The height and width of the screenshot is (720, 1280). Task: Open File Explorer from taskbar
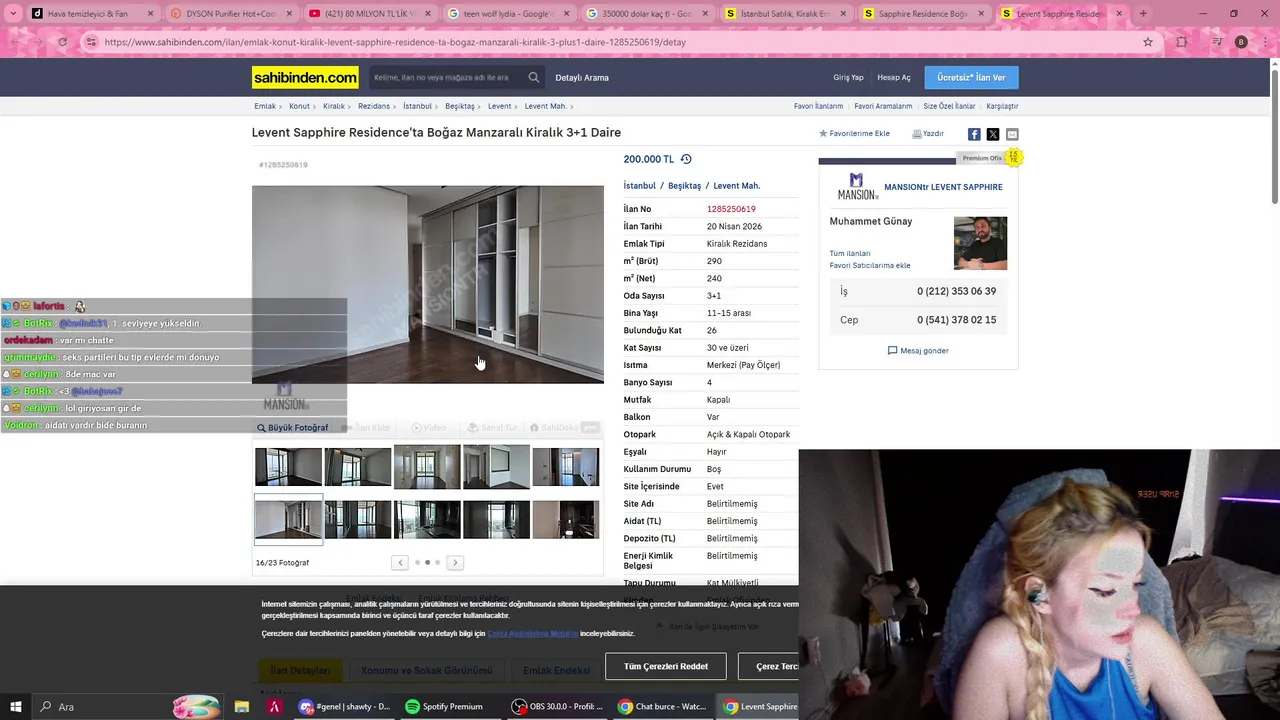click(x=242, y=707)
